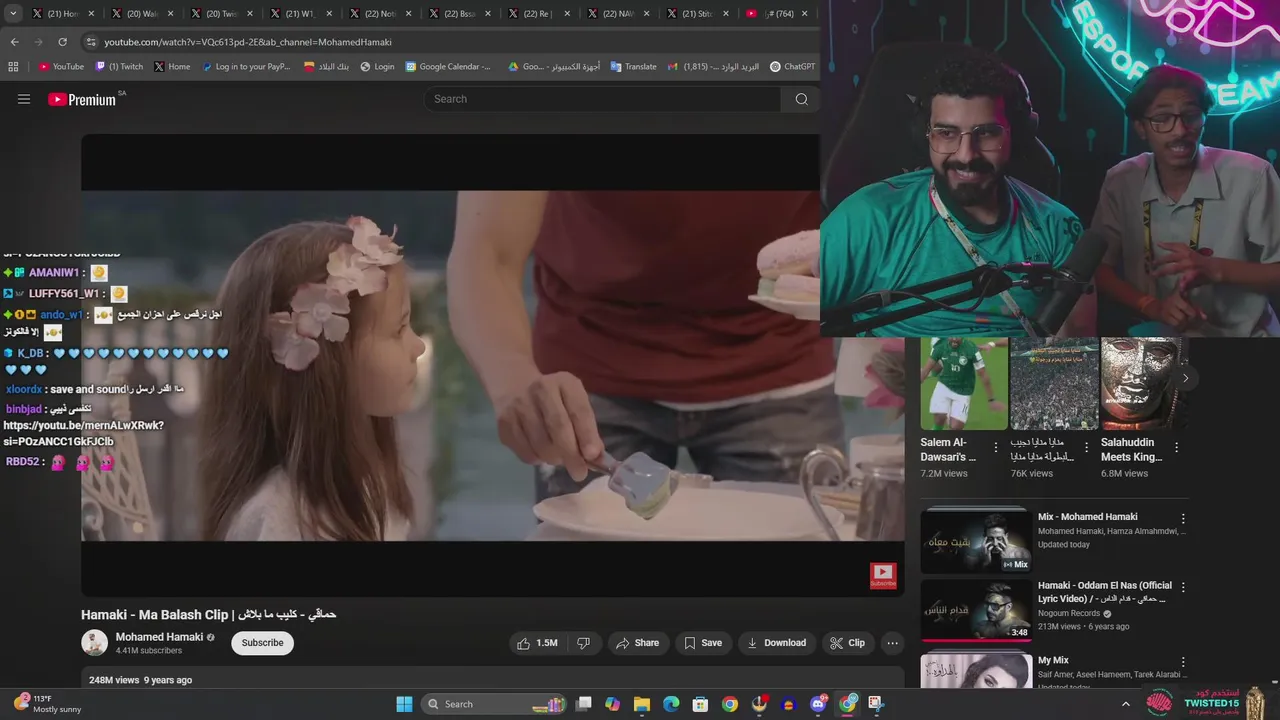The image size is (1280, 720).
Task: Open Task View on taskbar
Action: pyautogui.click(x=584, y=704)
